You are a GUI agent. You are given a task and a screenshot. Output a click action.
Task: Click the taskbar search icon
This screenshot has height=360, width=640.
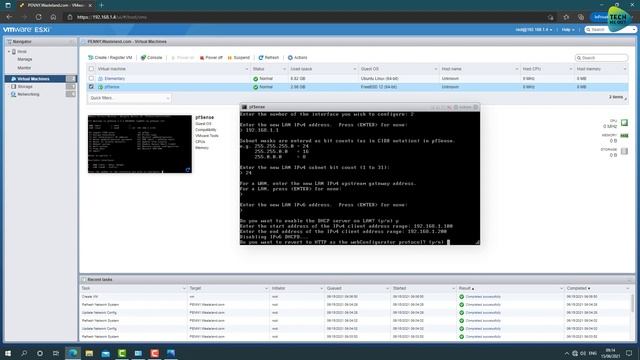pyautogui.click(x=24, y=353)
